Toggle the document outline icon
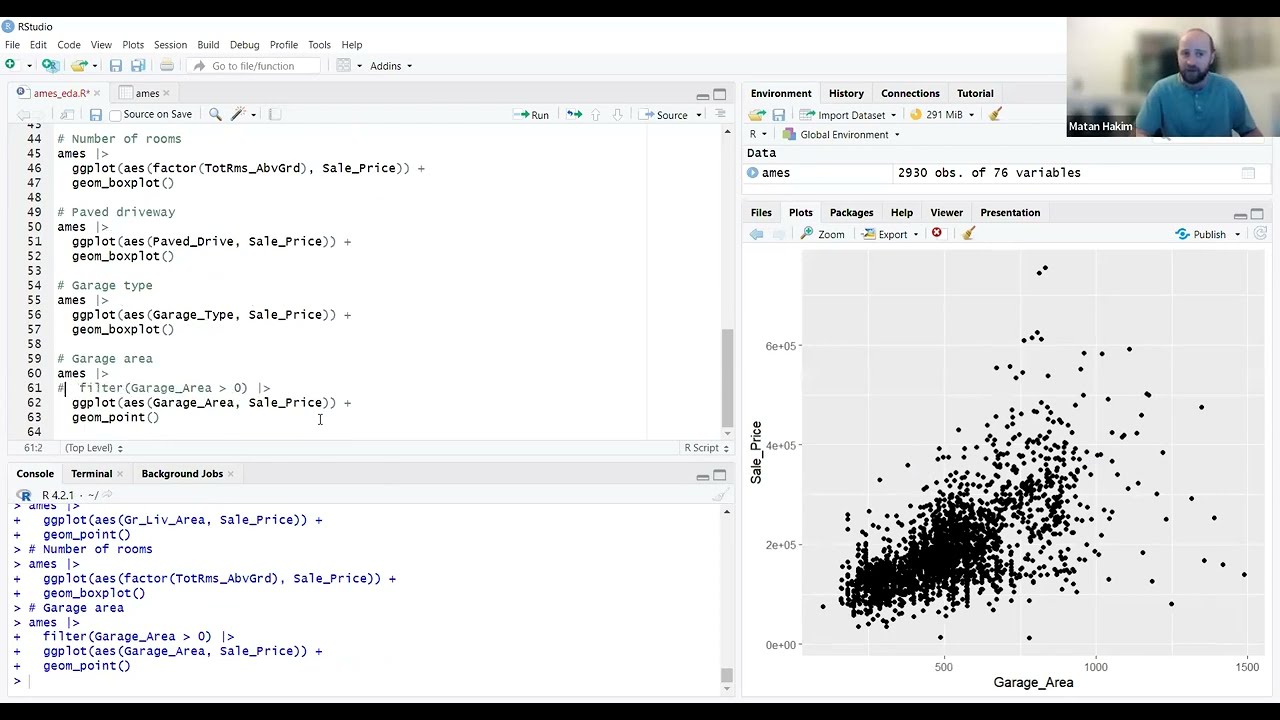The image size is (1280, 720). click(720, 115)
